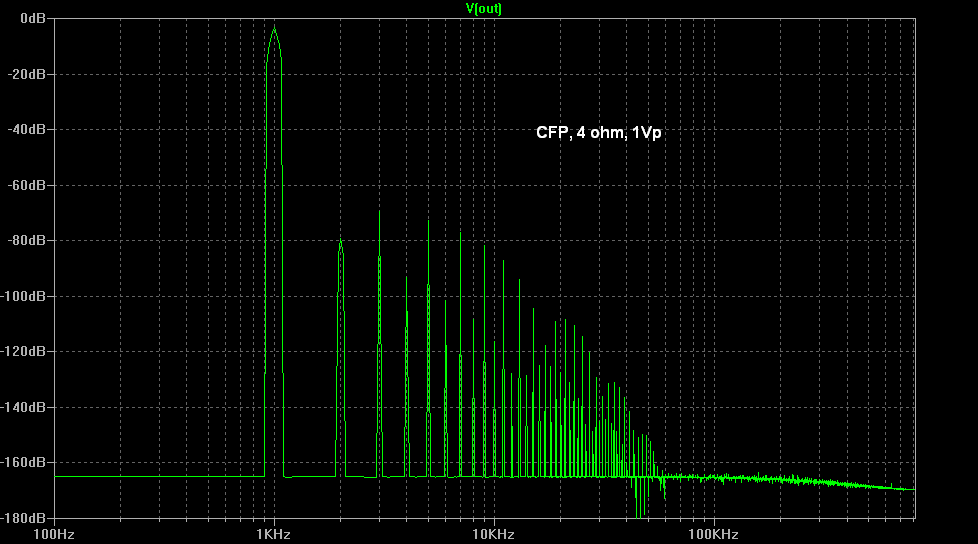Screen dimensions: 978x544
Task: Click the -40dB axis label
Action: [27, 130]
